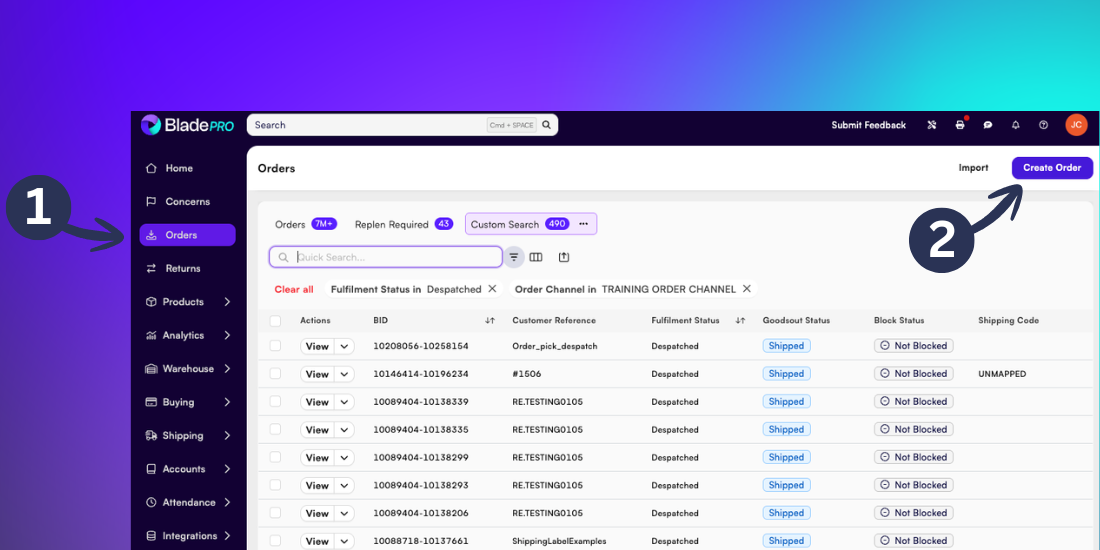View order 10089404-10138293
Viewport: 1100px width, 550px height.
(x=318, y=485)
